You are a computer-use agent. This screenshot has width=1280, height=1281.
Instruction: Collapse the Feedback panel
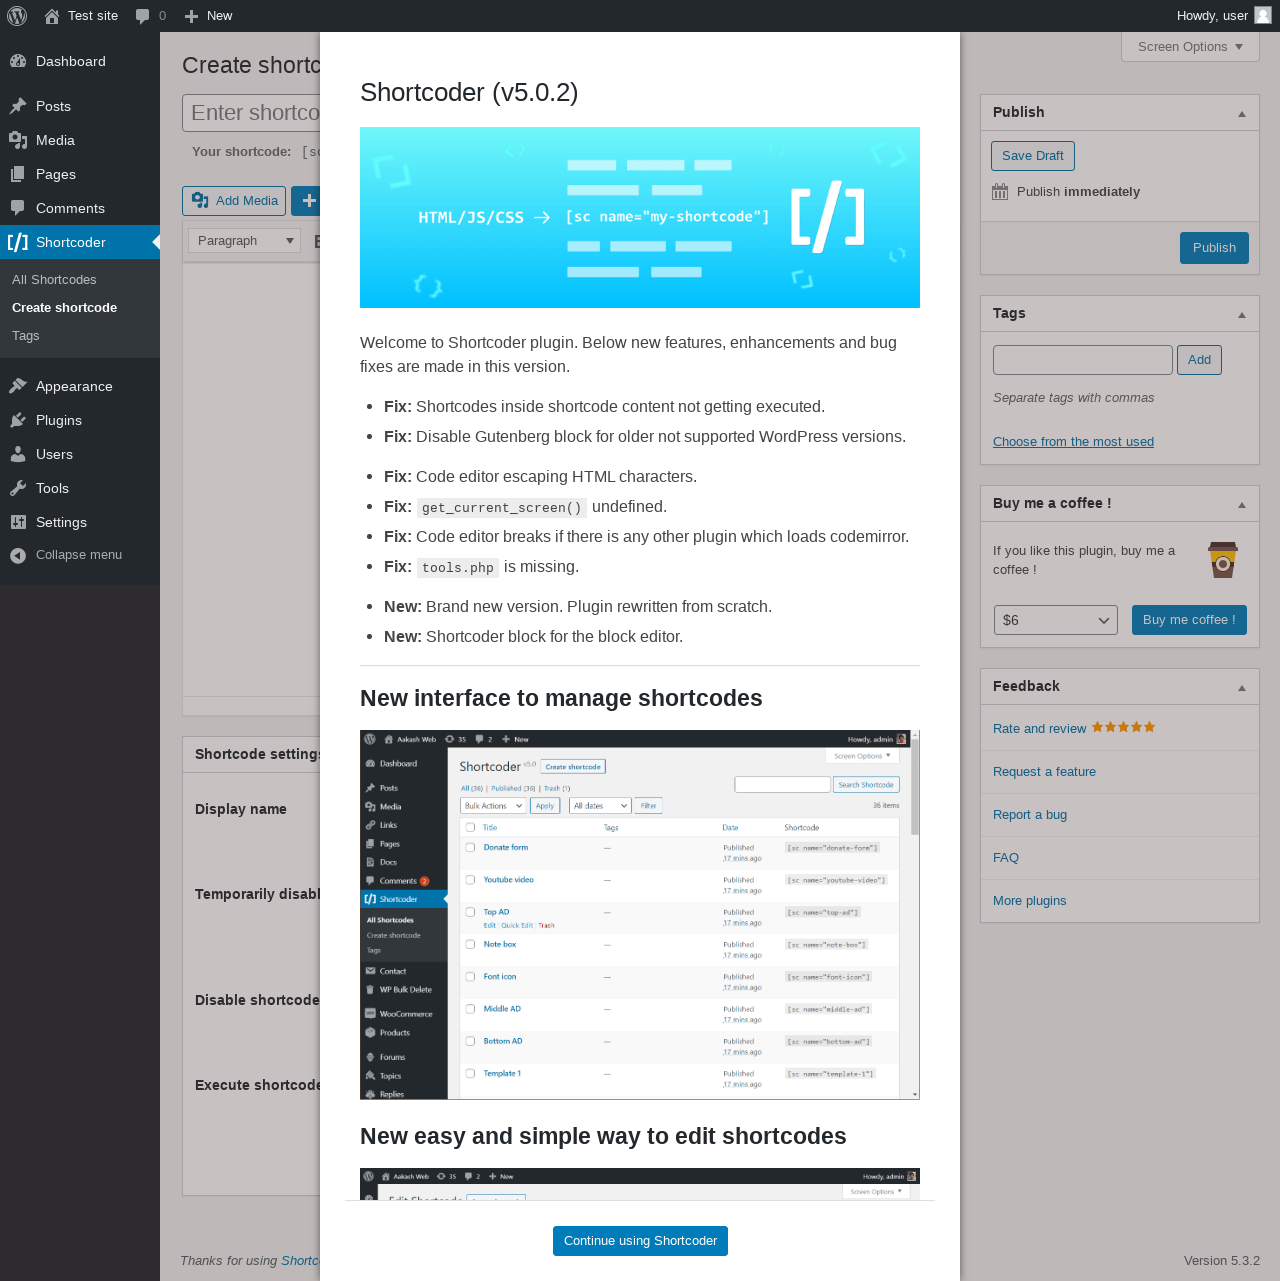click(x=1242, y=687)
